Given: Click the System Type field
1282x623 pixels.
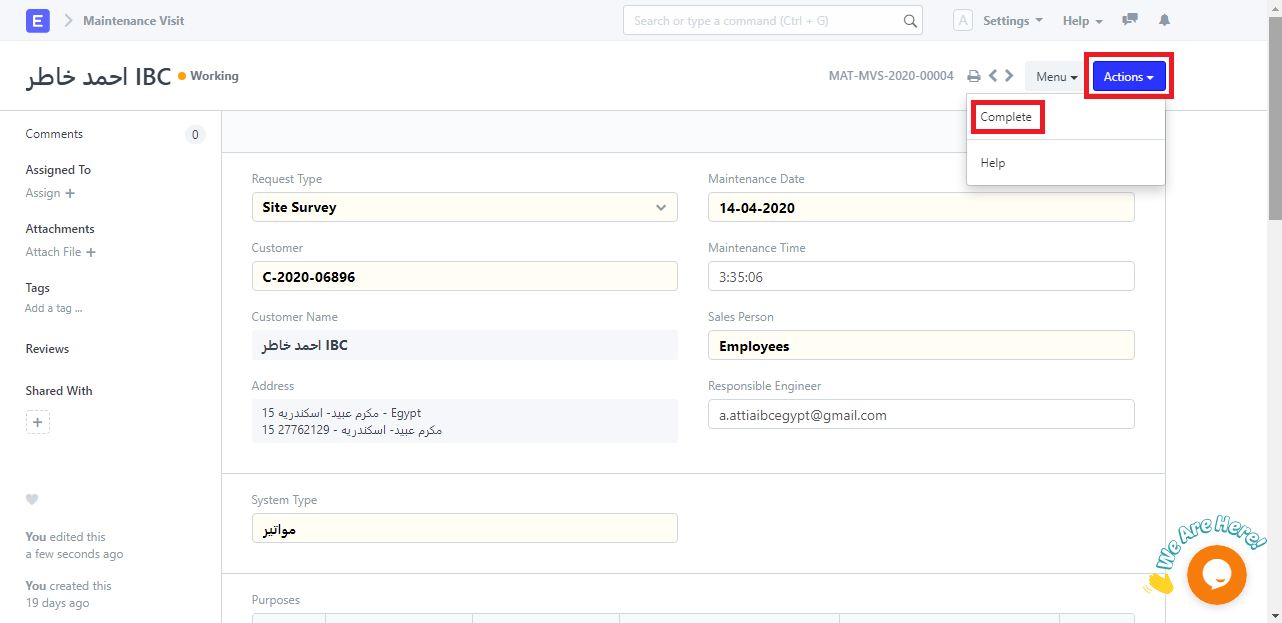Looking at the screenshot, I should pos(464,528).
